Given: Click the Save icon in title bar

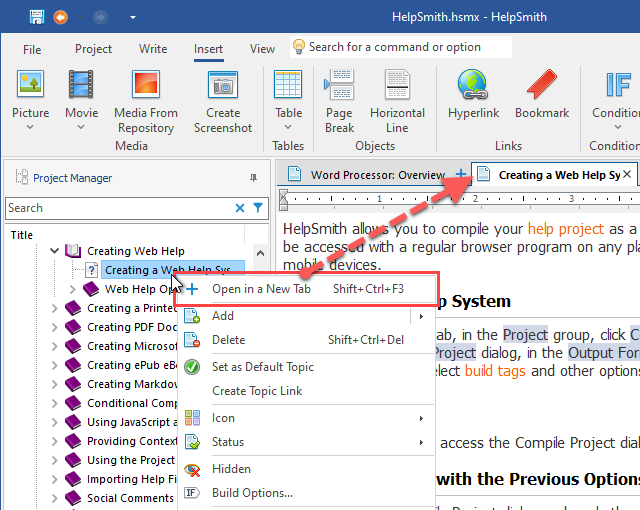Looking at the screenshot, I should click(x=37, y=17).
